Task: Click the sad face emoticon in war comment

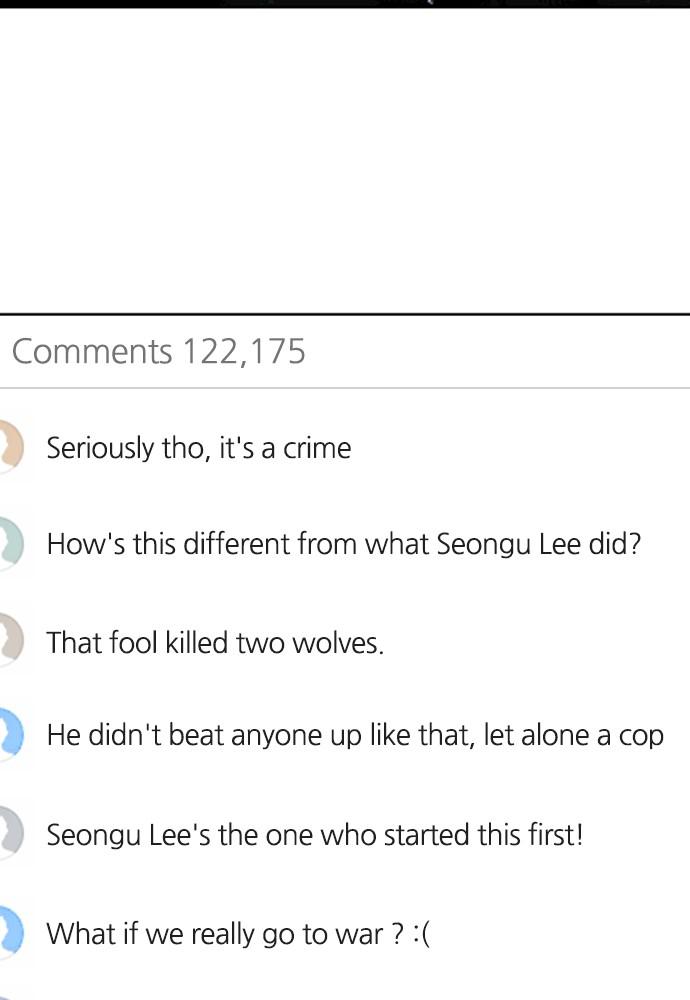Action: tap(421, 934)
